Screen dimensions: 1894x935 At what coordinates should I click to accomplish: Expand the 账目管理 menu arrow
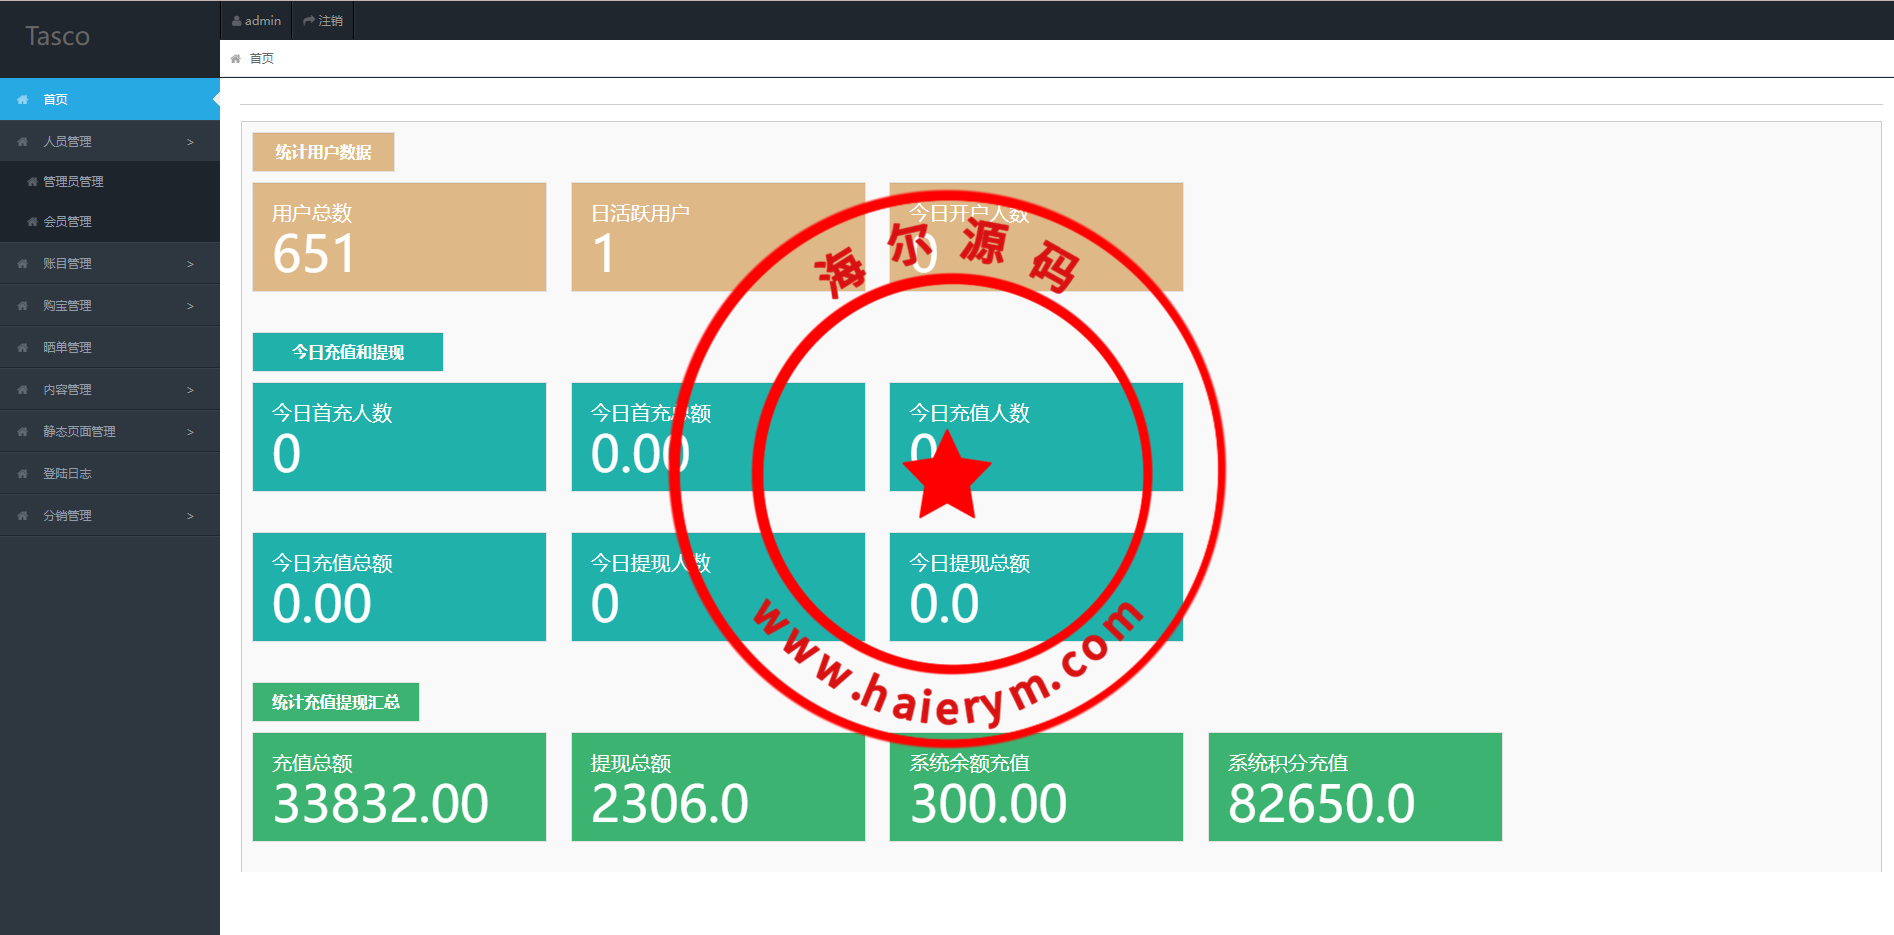tap(190, 264)
